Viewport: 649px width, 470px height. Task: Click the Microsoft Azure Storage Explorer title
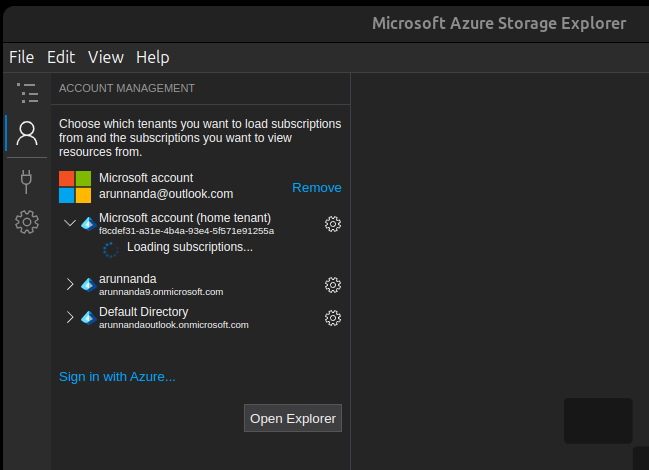499,24
